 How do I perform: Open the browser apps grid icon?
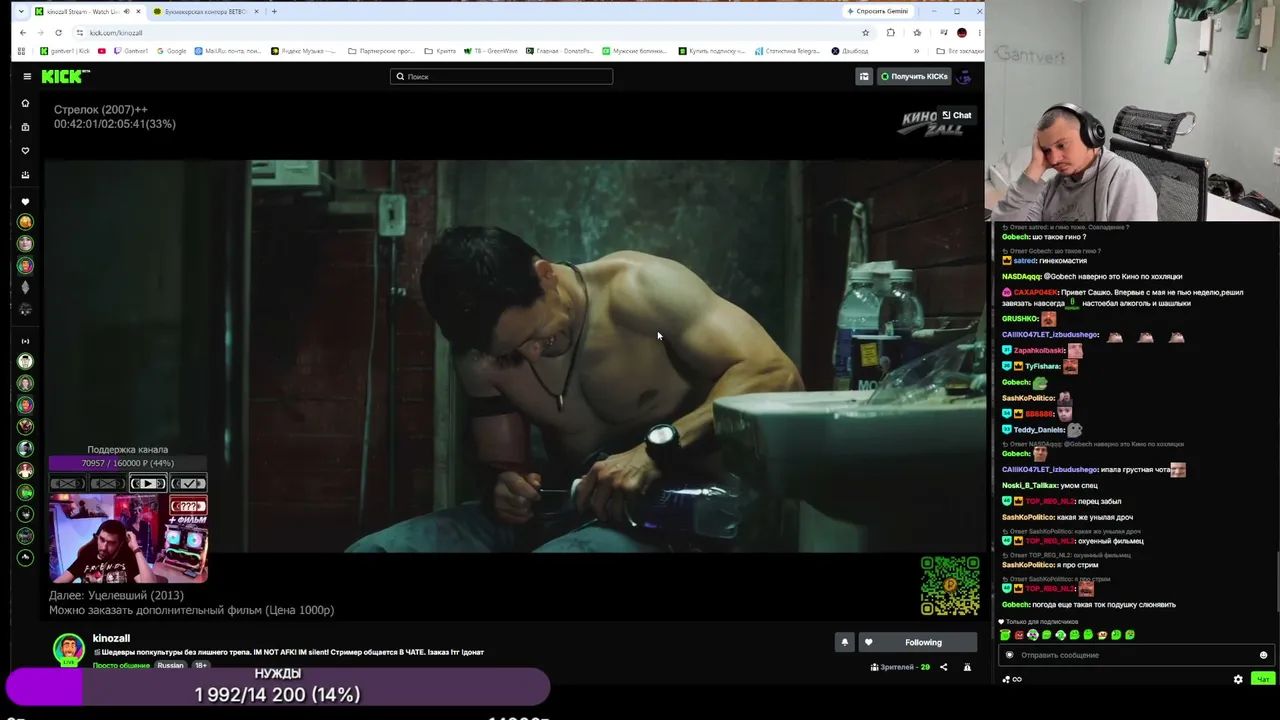point(21,51)
